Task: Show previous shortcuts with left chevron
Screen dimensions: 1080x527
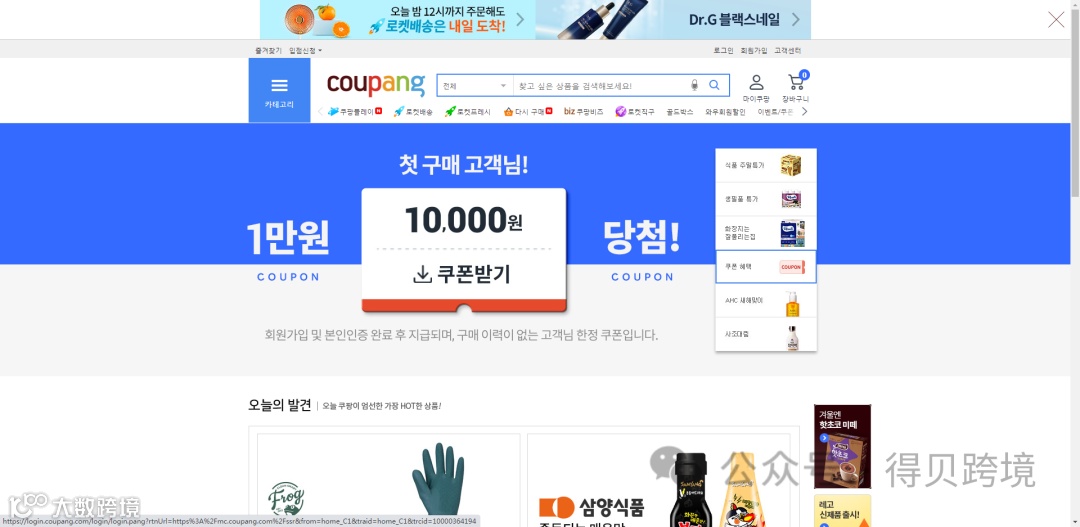Action: pos(320,112)
